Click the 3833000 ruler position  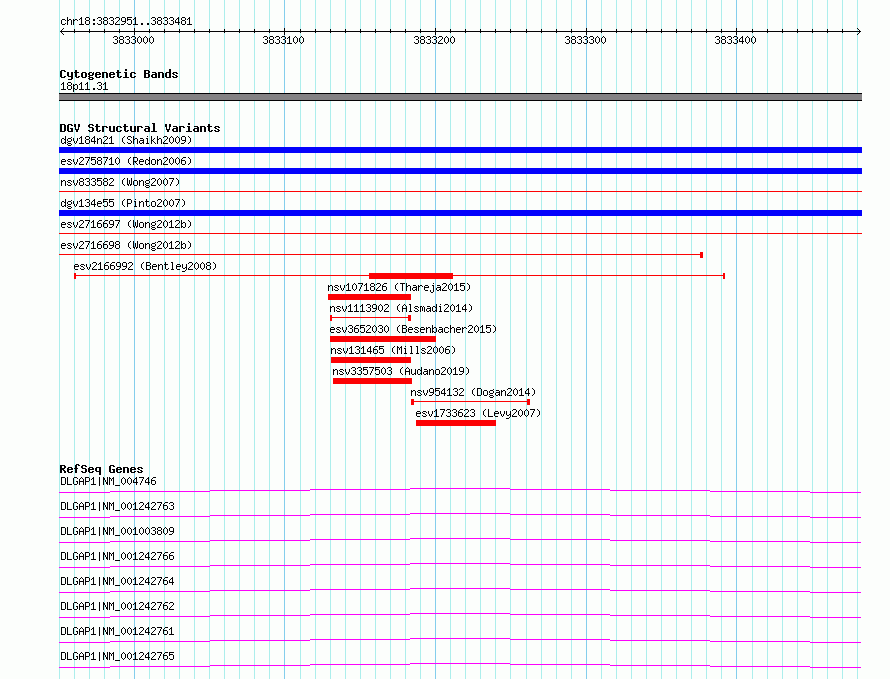(133, 40)
